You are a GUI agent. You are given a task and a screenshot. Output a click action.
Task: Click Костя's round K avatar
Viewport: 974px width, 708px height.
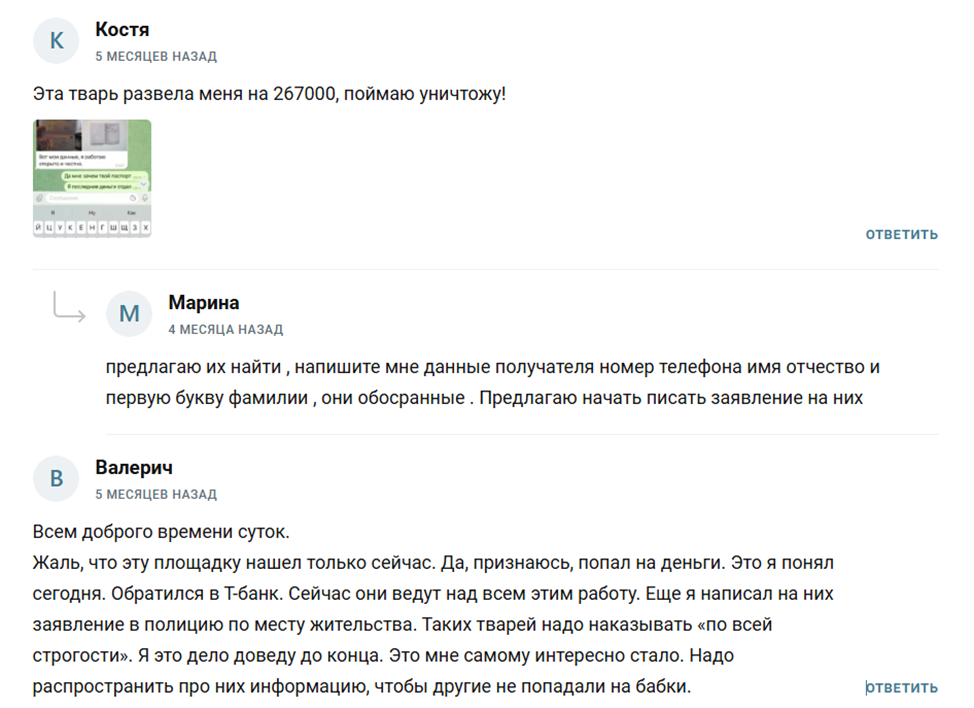click(56, 41)
